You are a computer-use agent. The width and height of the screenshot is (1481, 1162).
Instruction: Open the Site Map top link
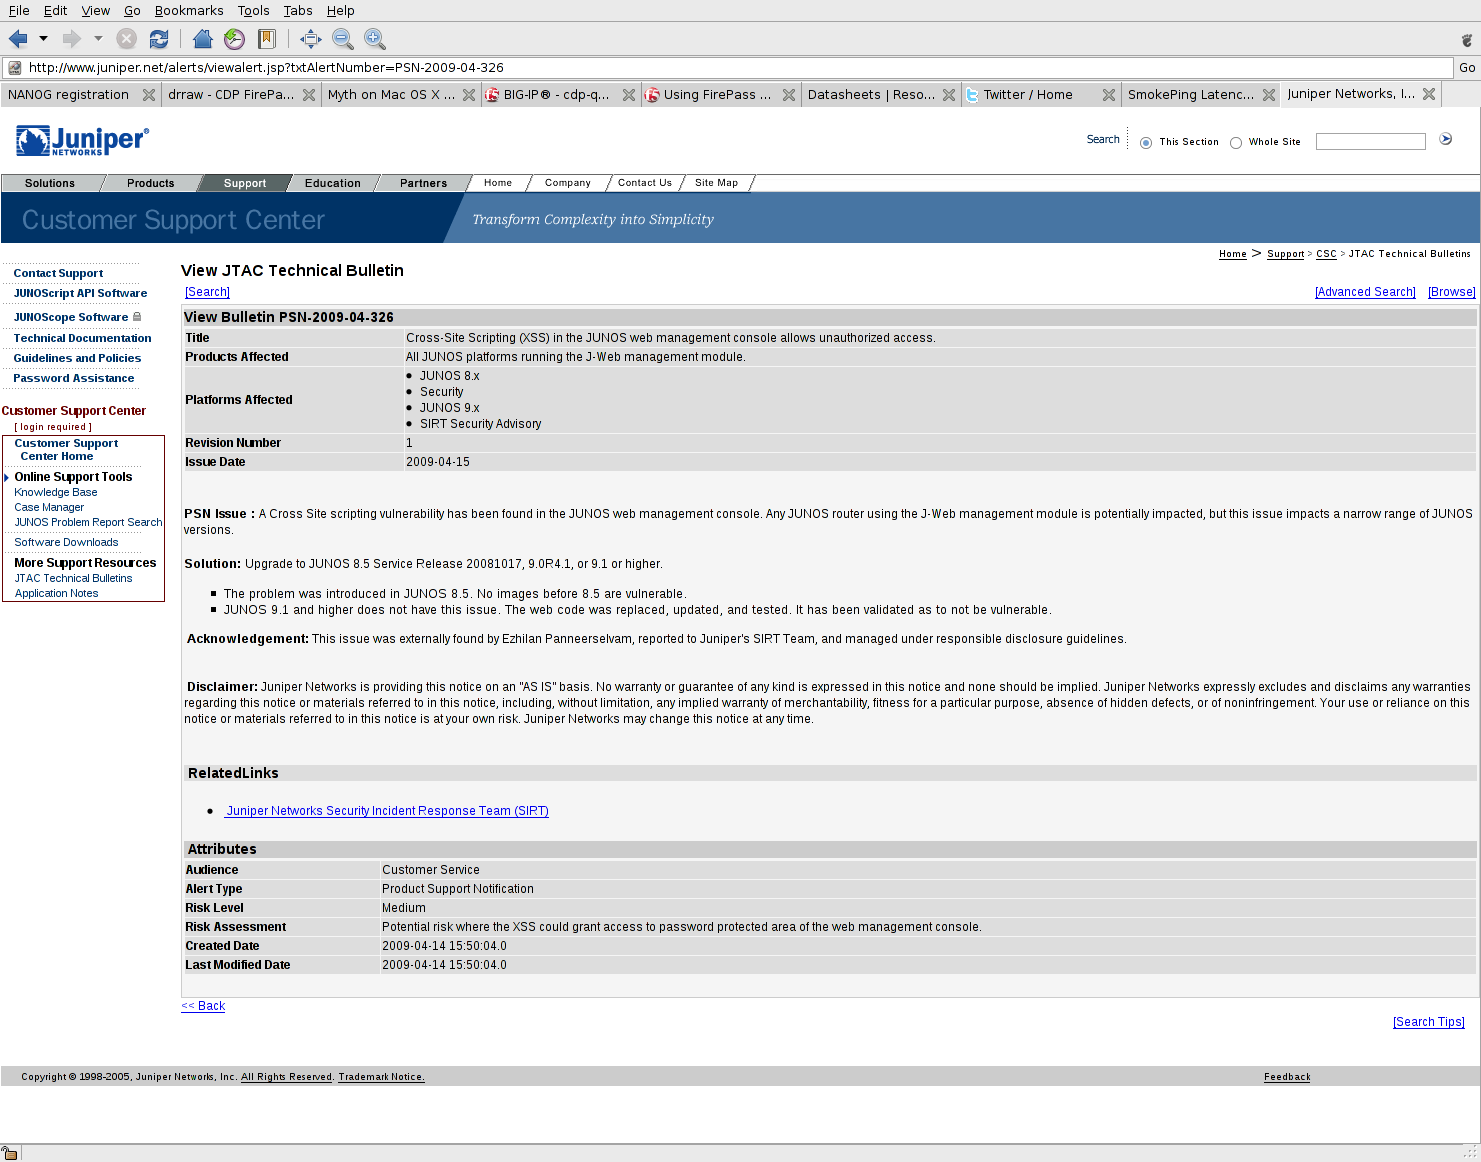[x=716, y=183]
